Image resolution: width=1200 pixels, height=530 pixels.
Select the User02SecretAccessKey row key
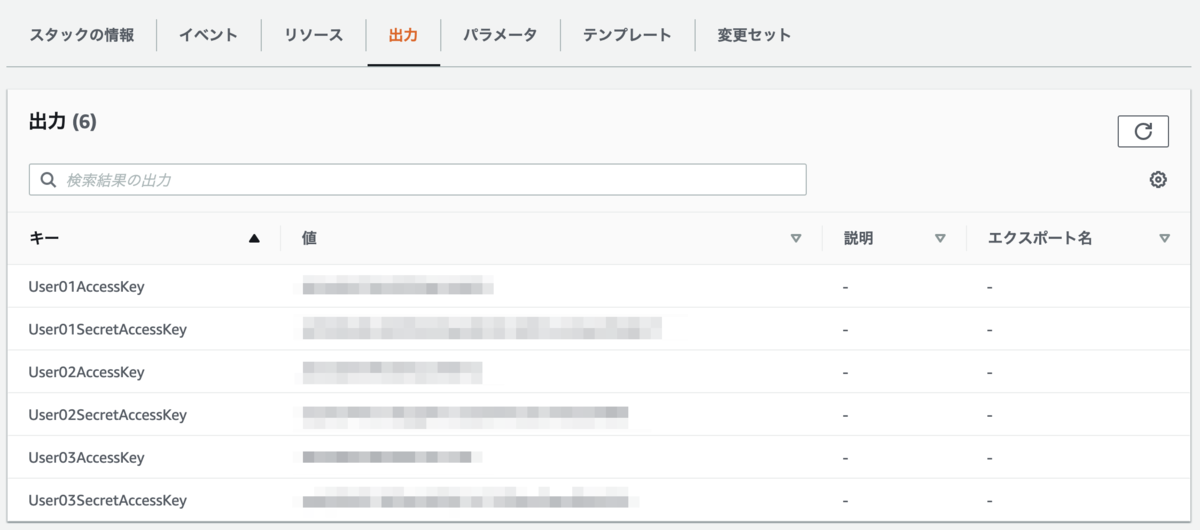[x=108, y=415]
